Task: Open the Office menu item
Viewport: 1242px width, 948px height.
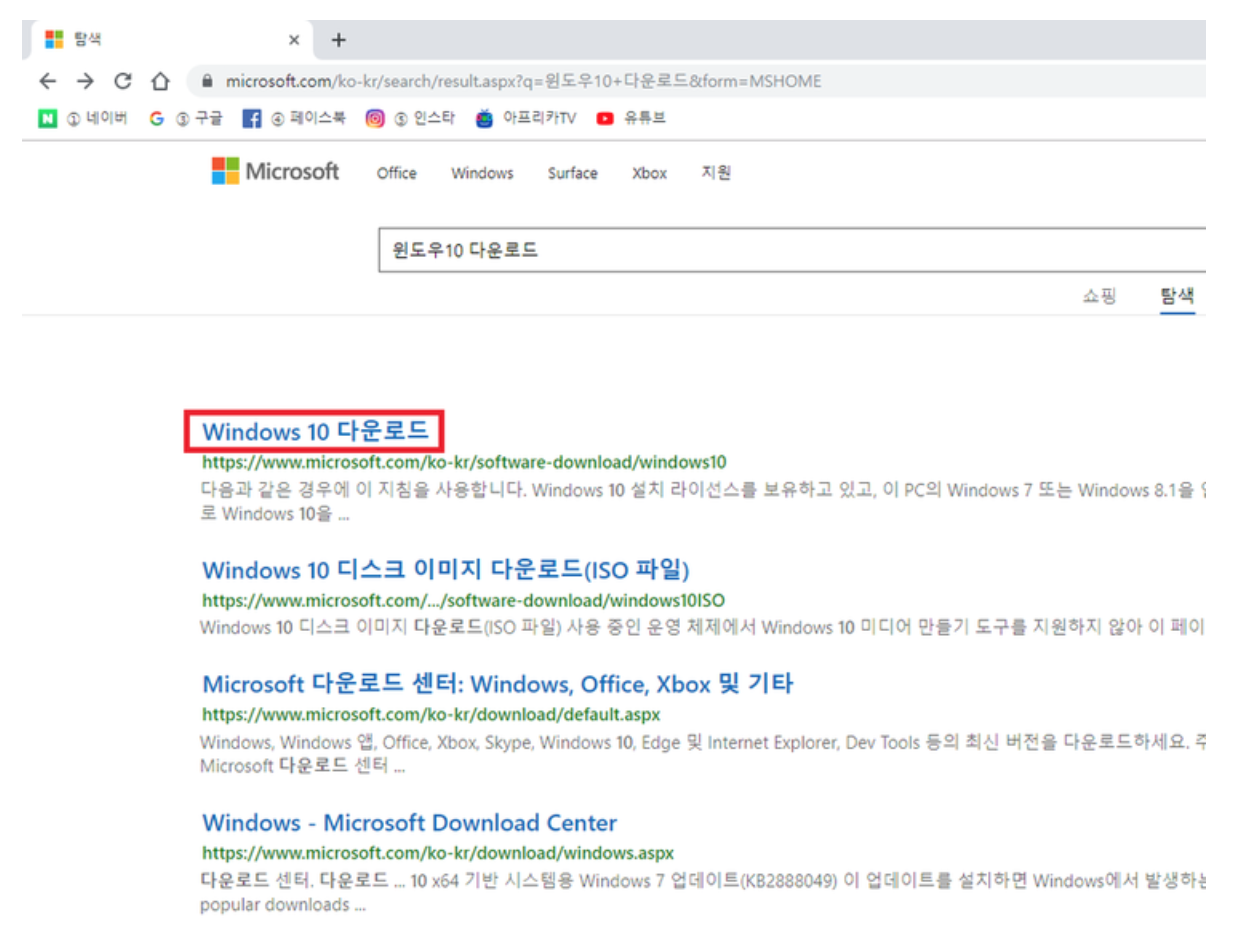Action: pos(396,173)
